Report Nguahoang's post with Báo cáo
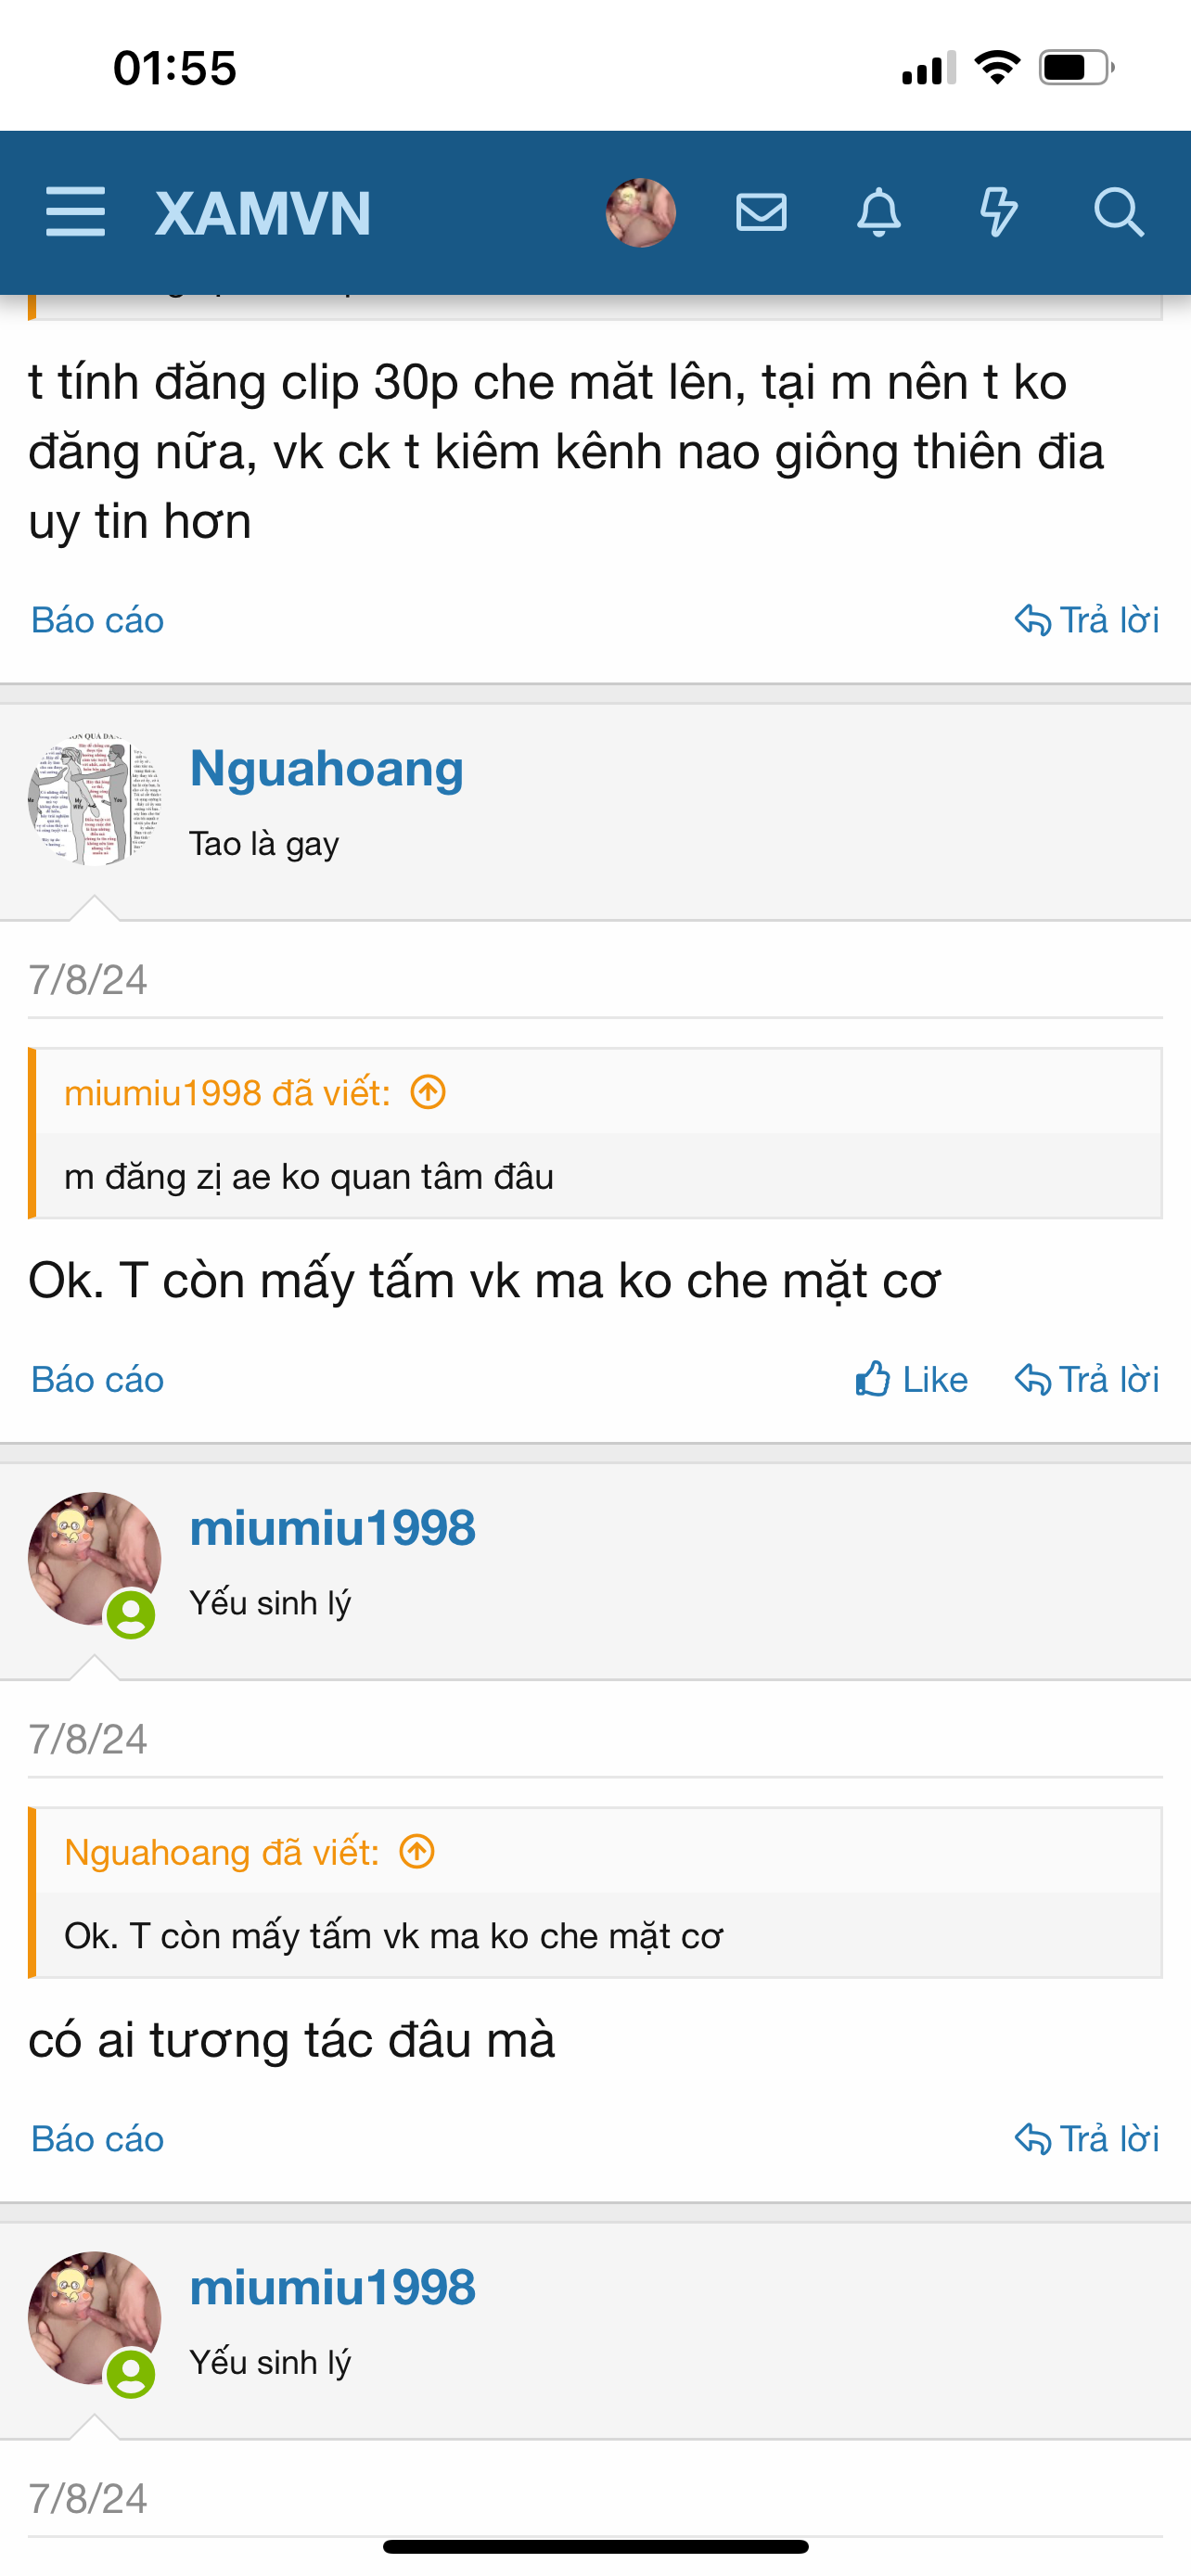 click(98, 1380)
